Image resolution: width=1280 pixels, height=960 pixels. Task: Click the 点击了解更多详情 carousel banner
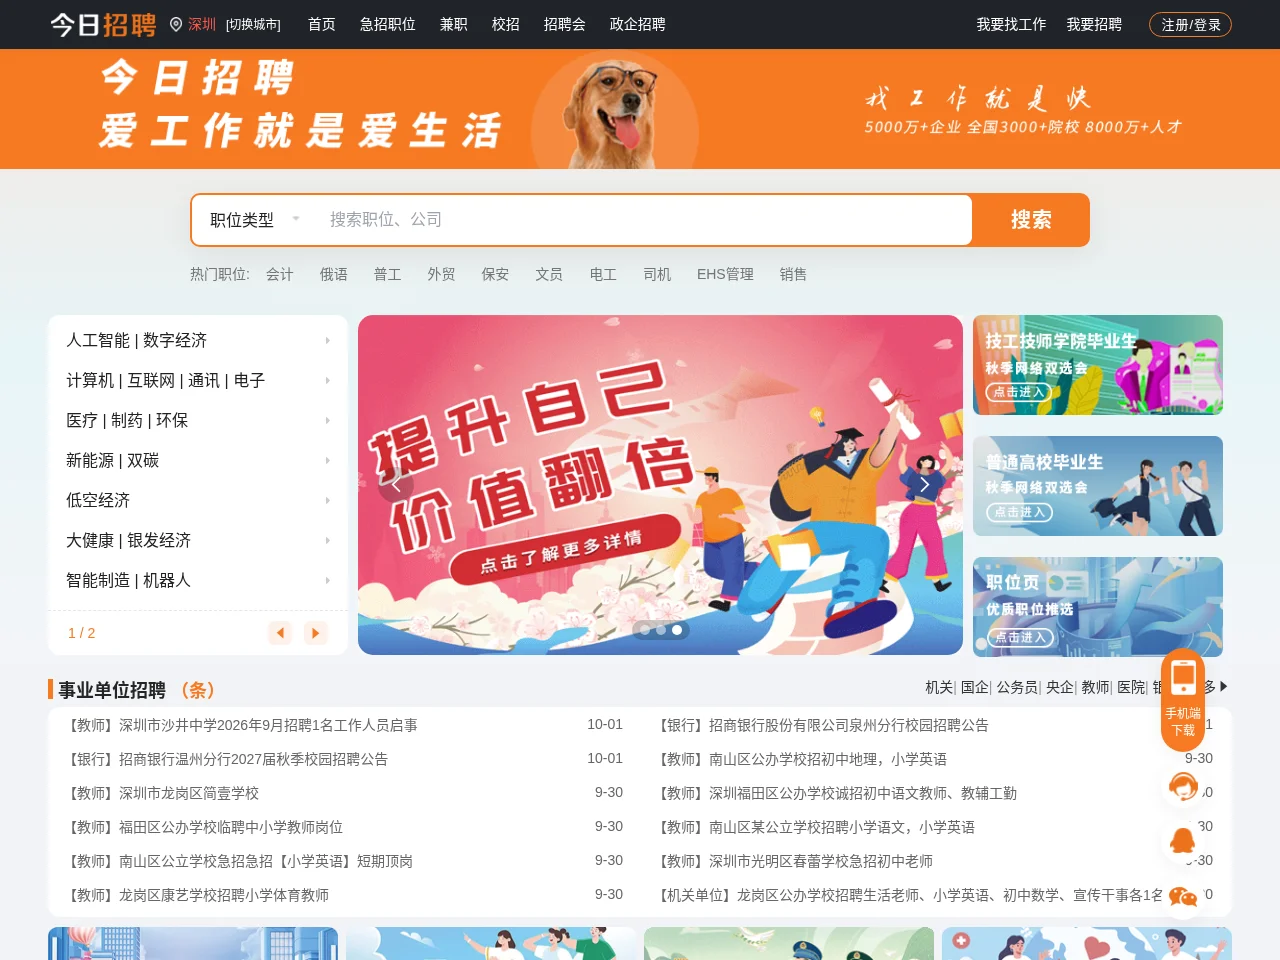tap(660, 485)
